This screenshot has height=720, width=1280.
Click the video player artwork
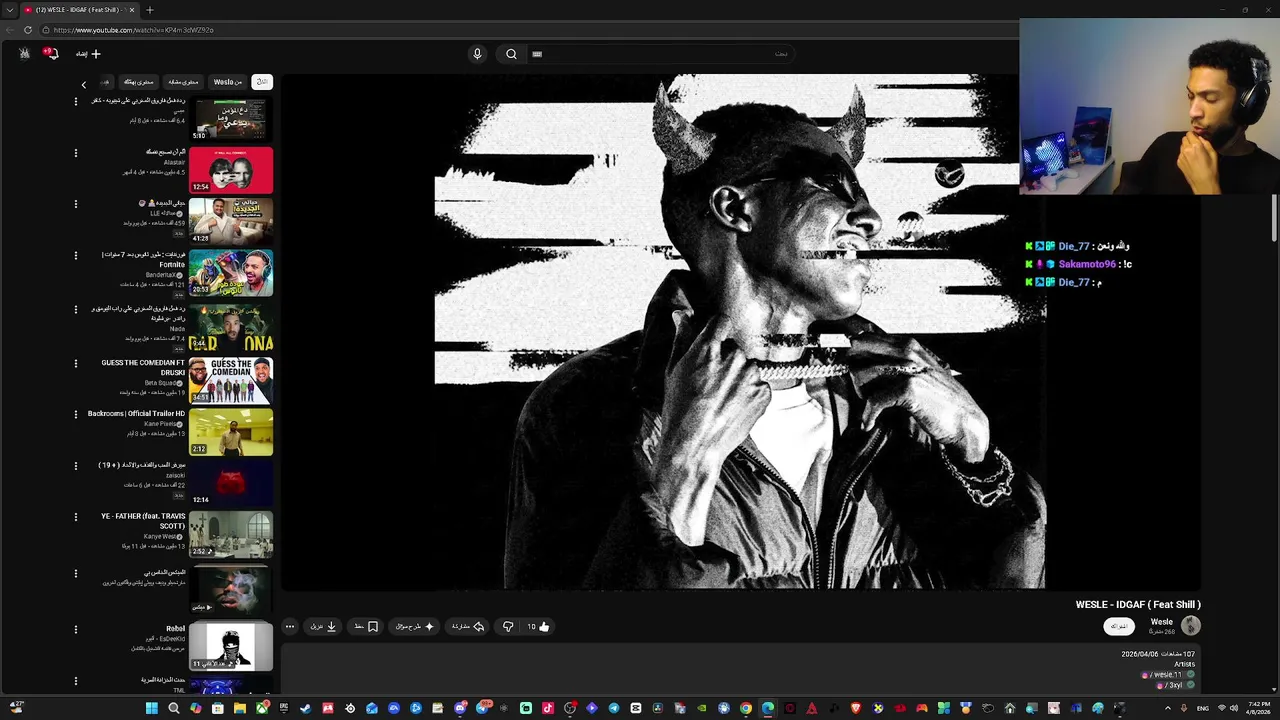click(x=740, y=332)
